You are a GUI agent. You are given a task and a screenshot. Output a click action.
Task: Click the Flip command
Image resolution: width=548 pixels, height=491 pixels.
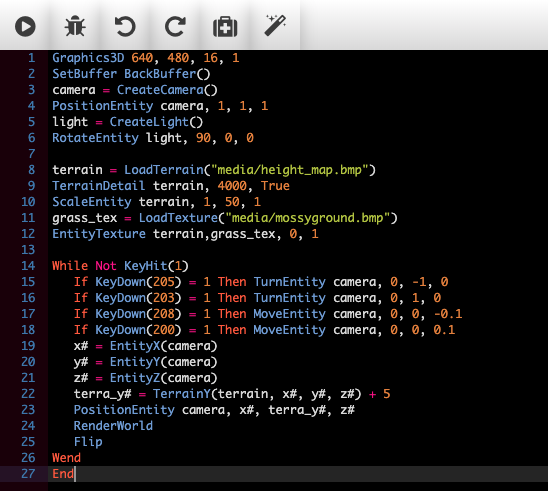pyautogui.click(x=88, y=442)
